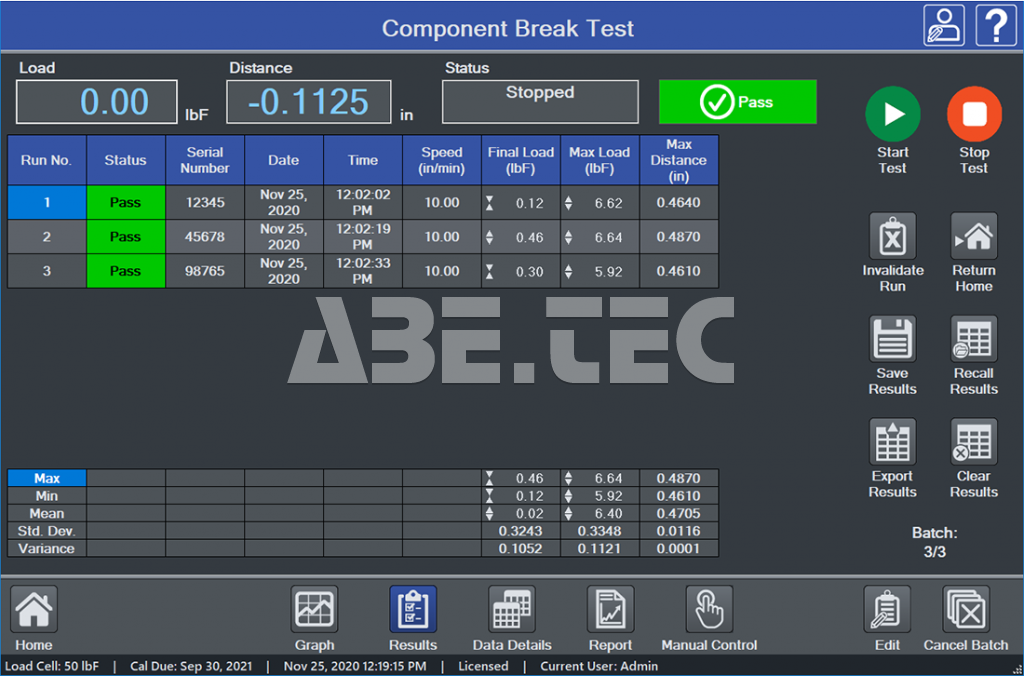This screenshot has height=676, width=1024.
Task: Click the Cancel Batch button
Action: tap(966, 610)
